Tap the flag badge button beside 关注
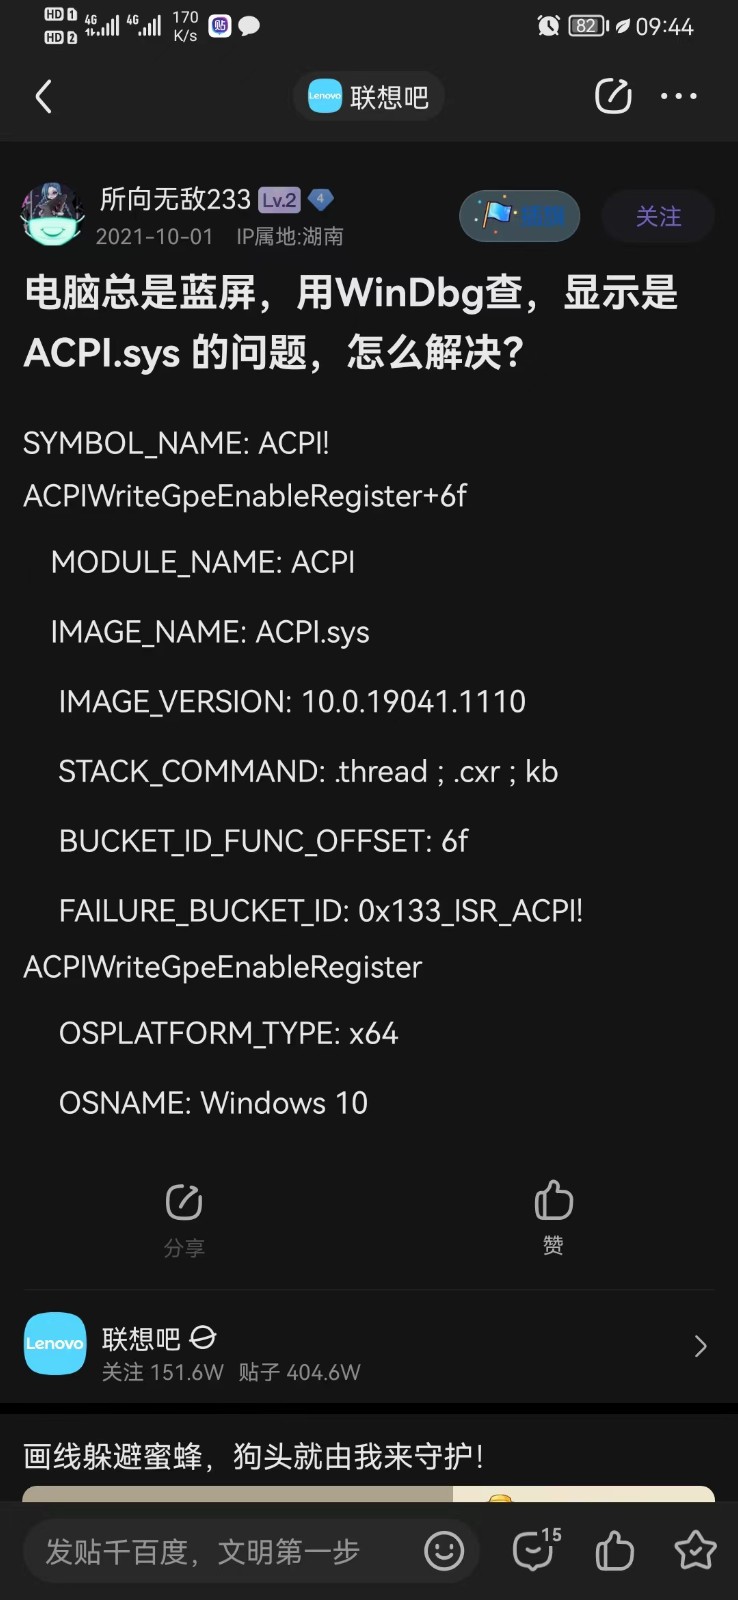The image size is (738, 1600). point(520,216)
